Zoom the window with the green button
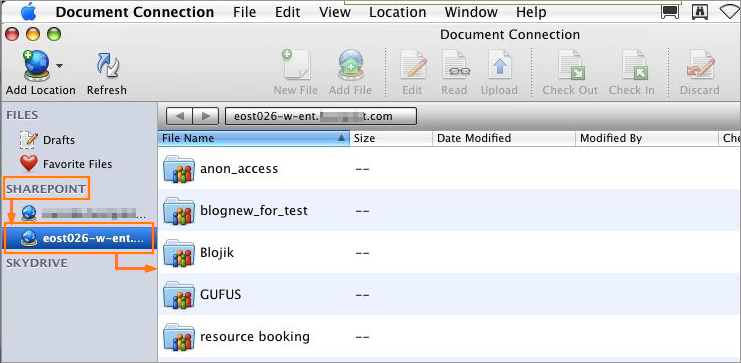Screen dimensions: 741x363 point(54,34)
